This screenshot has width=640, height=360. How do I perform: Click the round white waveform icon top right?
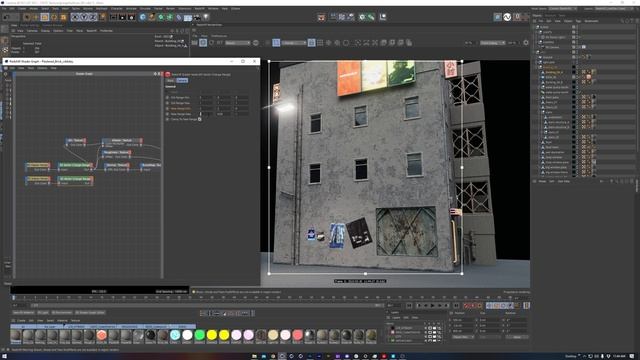(x=507, y=17)
